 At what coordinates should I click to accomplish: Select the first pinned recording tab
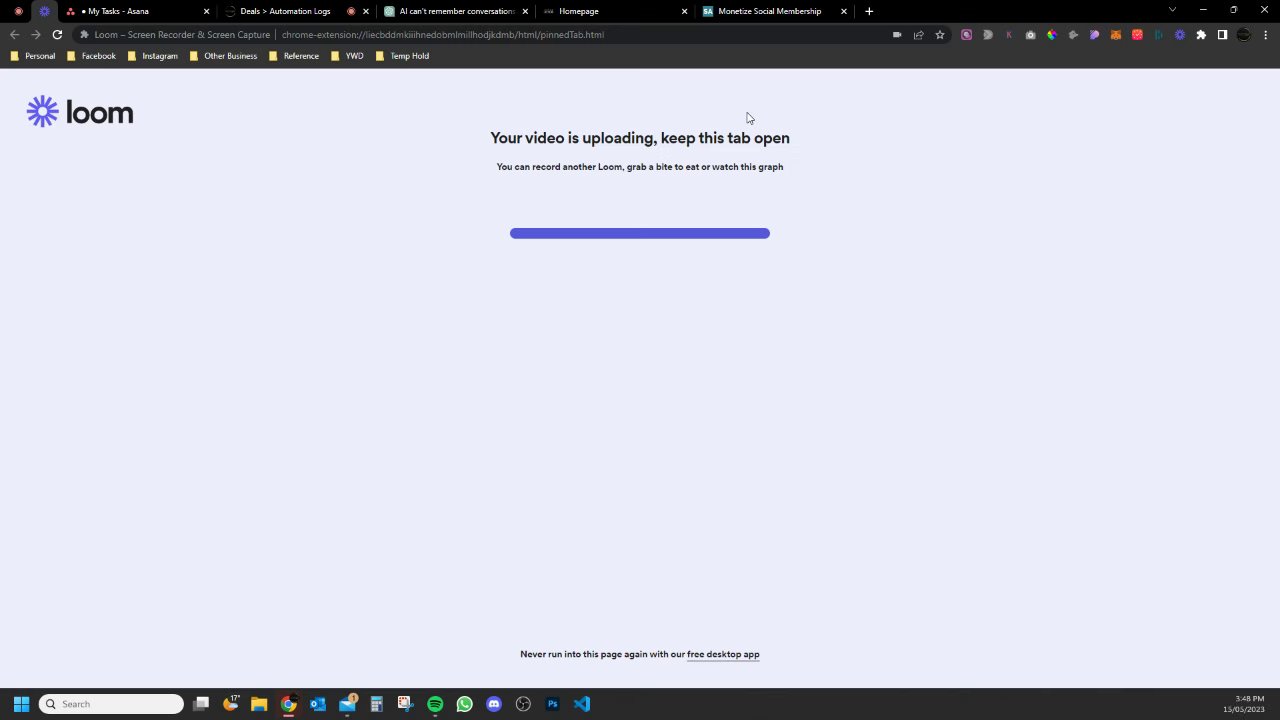click(18, 11)
